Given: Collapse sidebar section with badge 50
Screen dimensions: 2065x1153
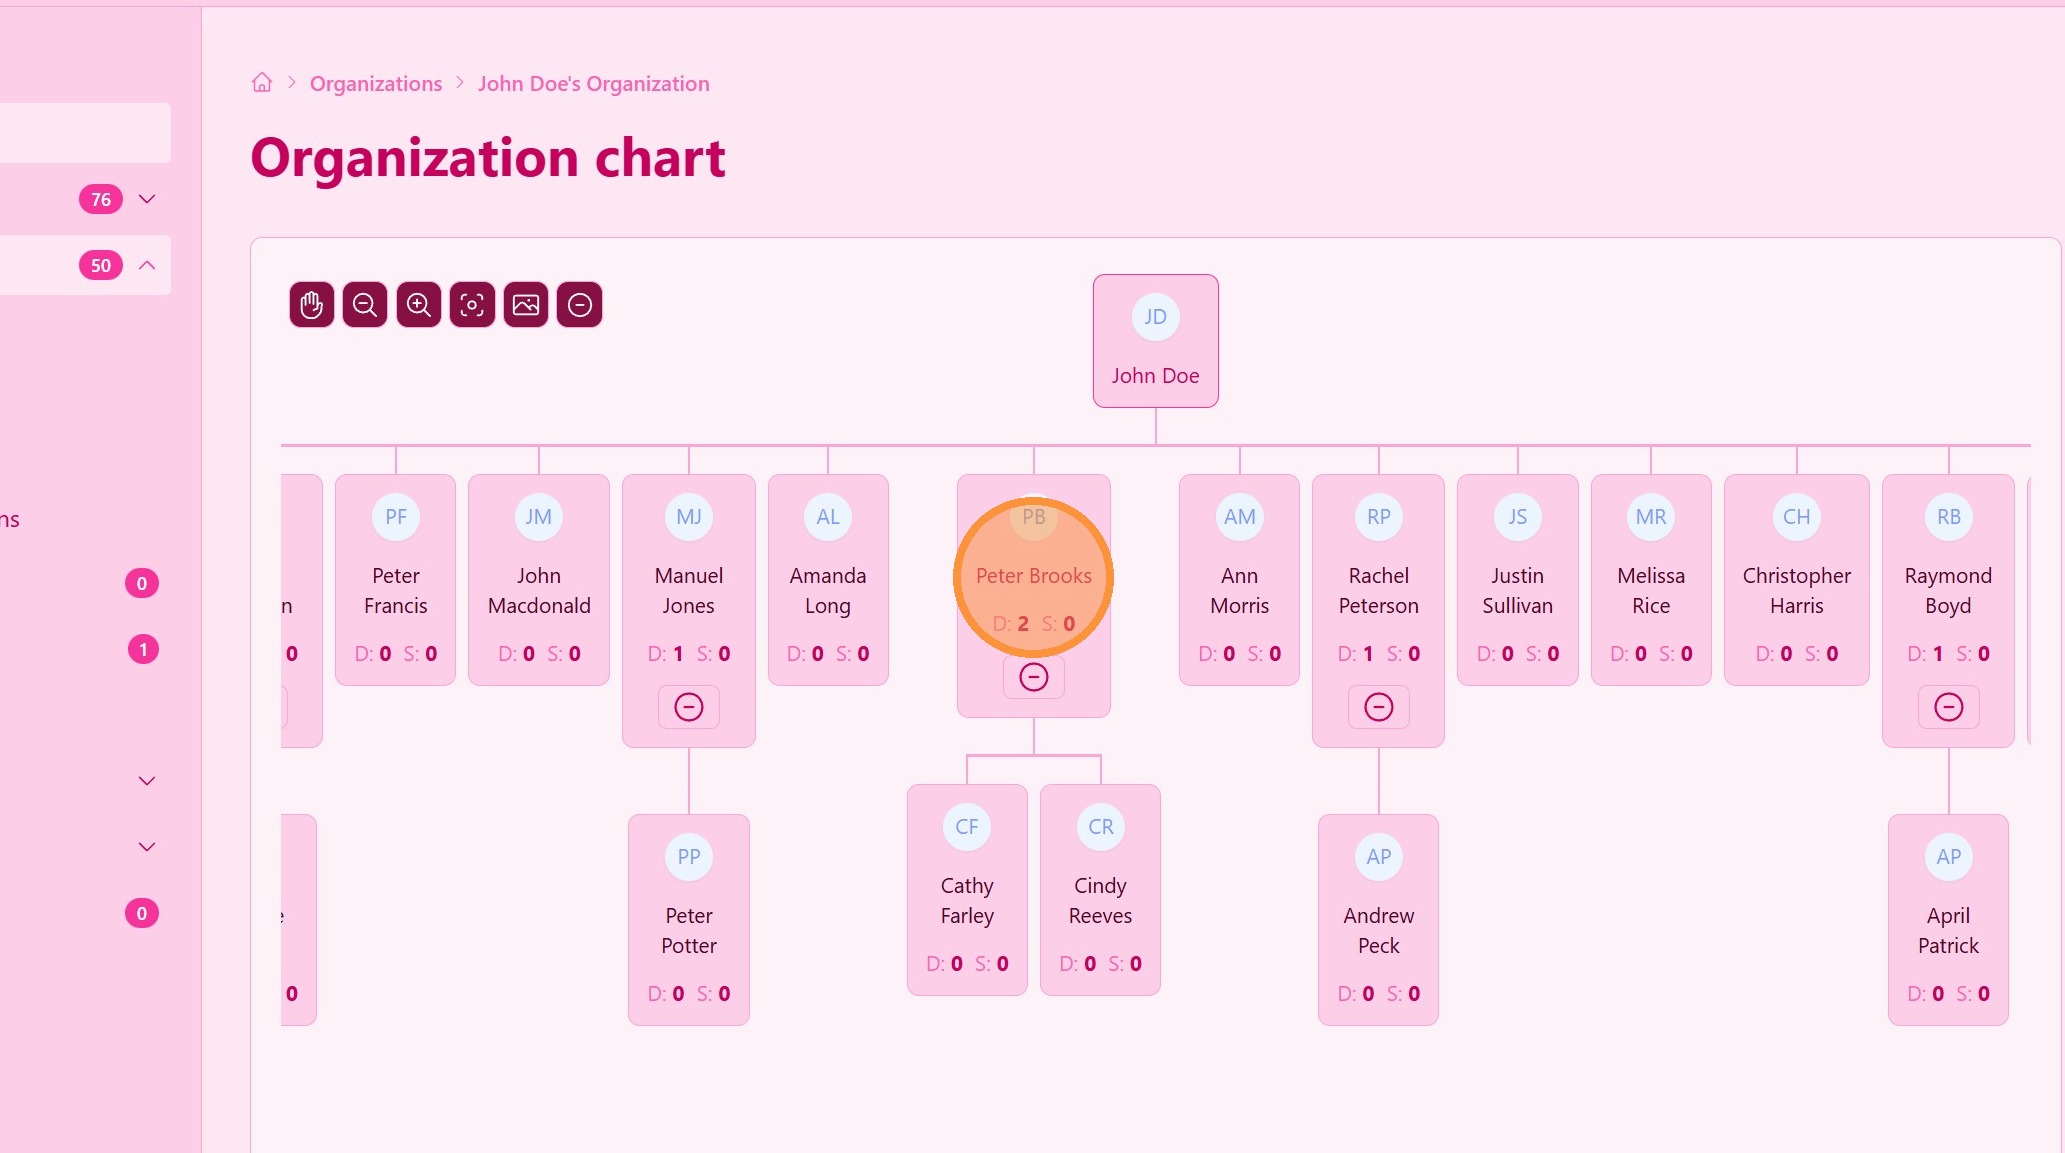Looking at the screenshot, I should pyautogui.click(x=147, y=265).
